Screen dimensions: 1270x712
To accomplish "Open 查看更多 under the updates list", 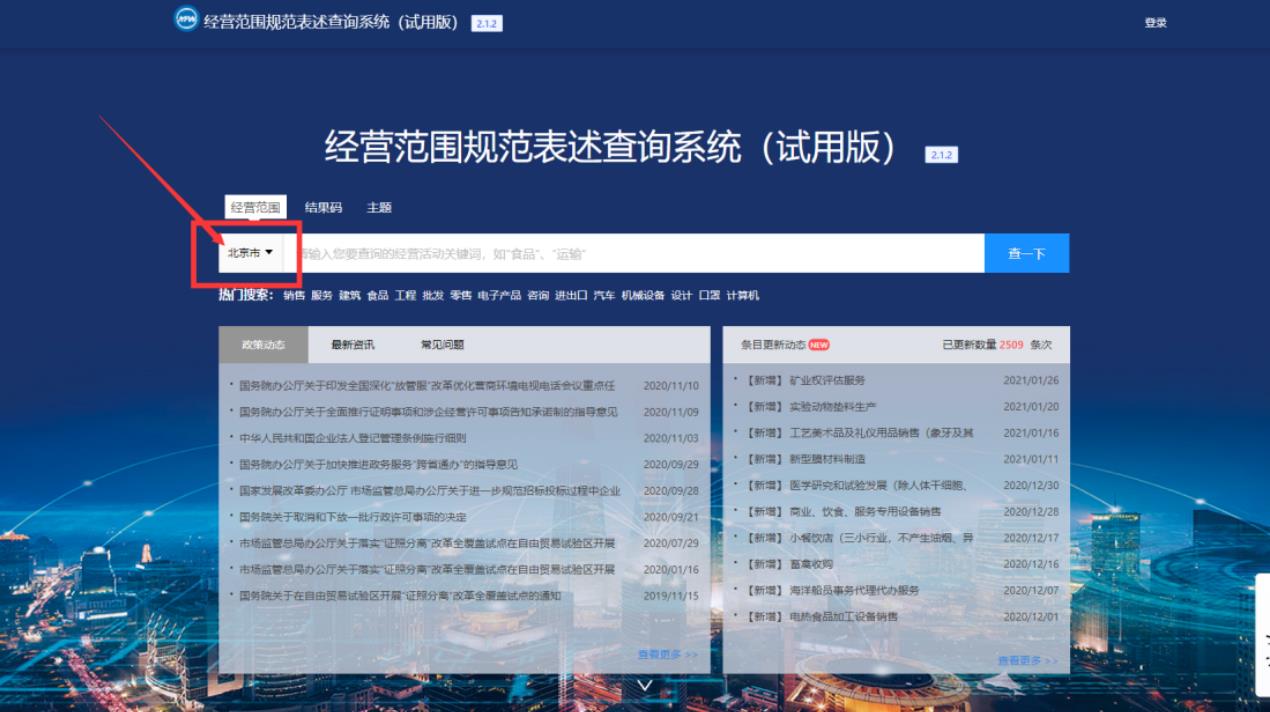I will [1027, 661].
